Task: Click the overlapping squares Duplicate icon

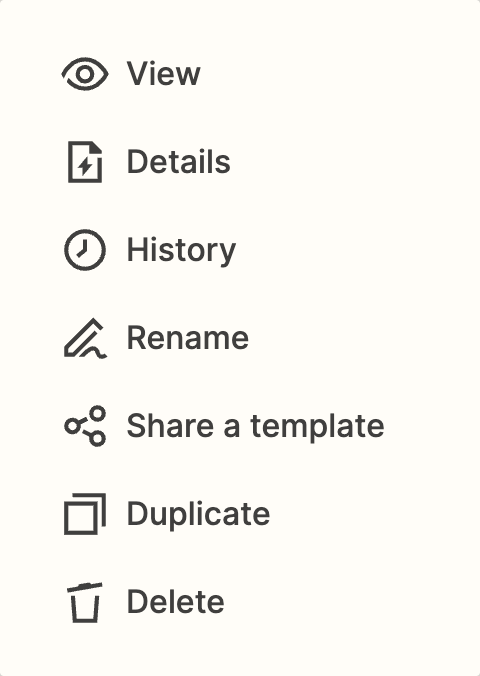Action: click(x=85, y=514)
